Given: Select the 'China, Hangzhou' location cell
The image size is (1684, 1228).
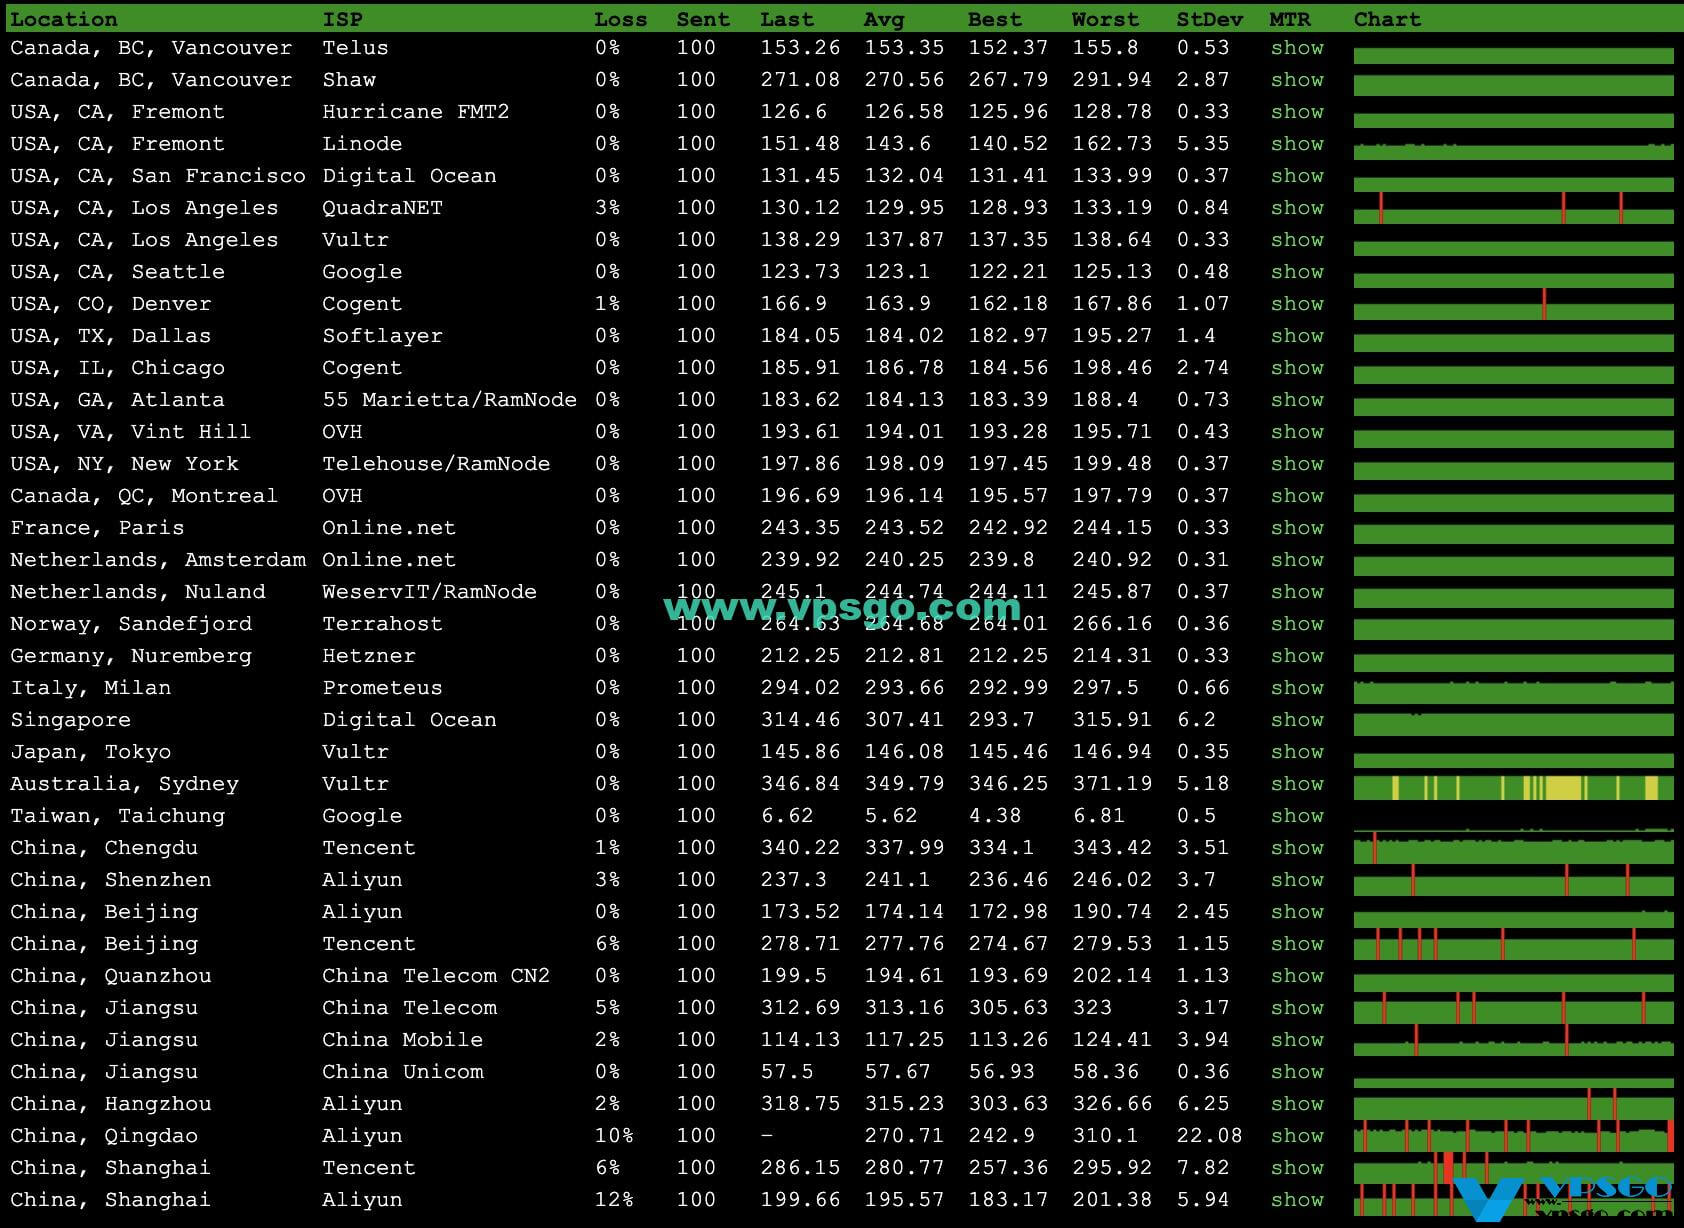Looking at the screenshot, I should (x=111, y=1104).
